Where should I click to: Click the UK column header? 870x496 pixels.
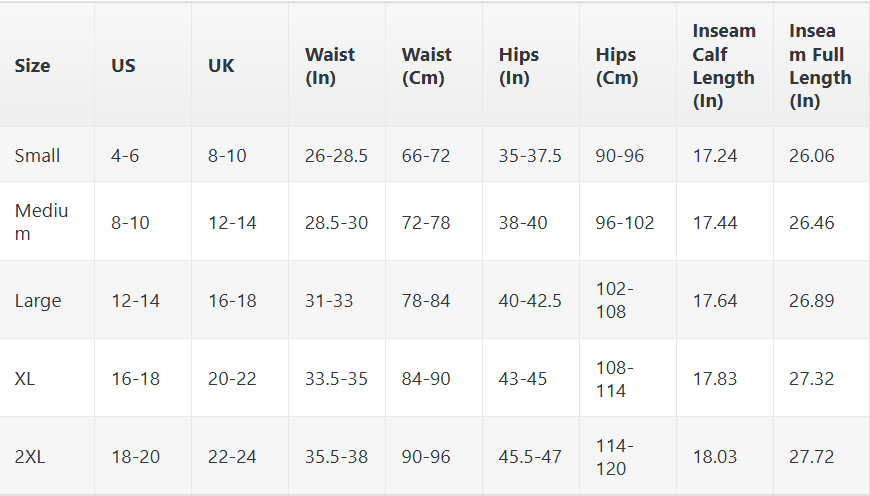pos(221,66)
